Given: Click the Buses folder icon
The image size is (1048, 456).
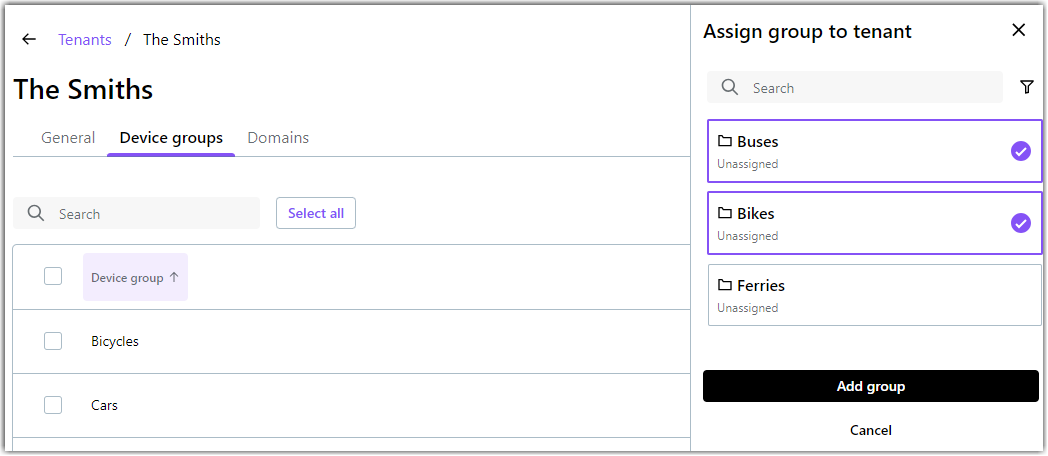Looking at the screenshot, I should click(725, 141).
